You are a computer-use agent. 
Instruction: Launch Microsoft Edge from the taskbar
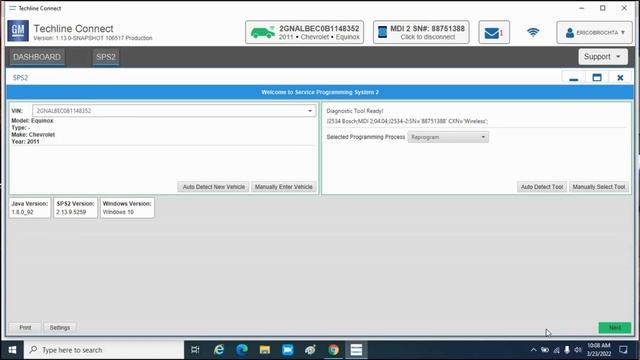242,350
